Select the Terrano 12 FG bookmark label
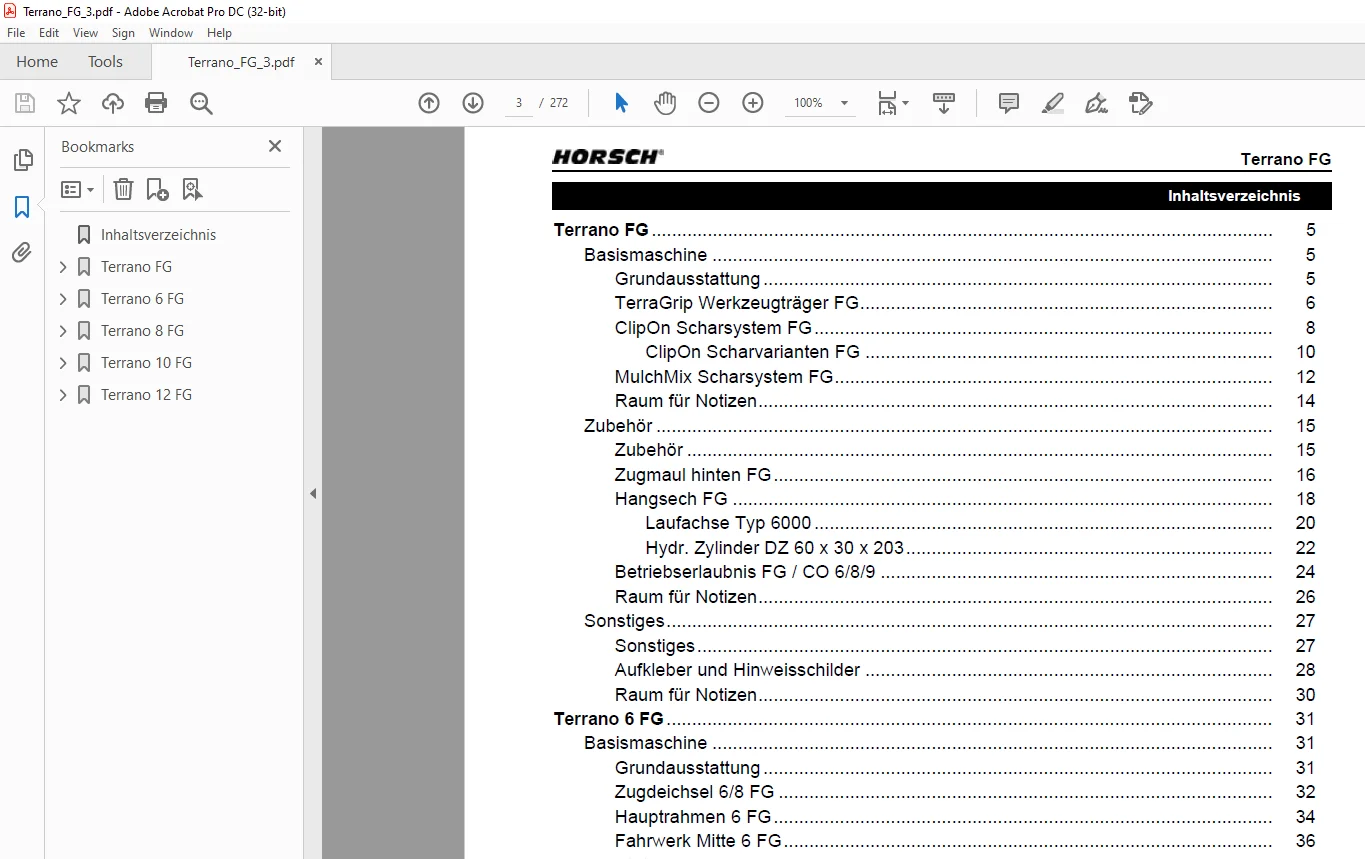The image size is (1365, 859). (x=146, y=395)
